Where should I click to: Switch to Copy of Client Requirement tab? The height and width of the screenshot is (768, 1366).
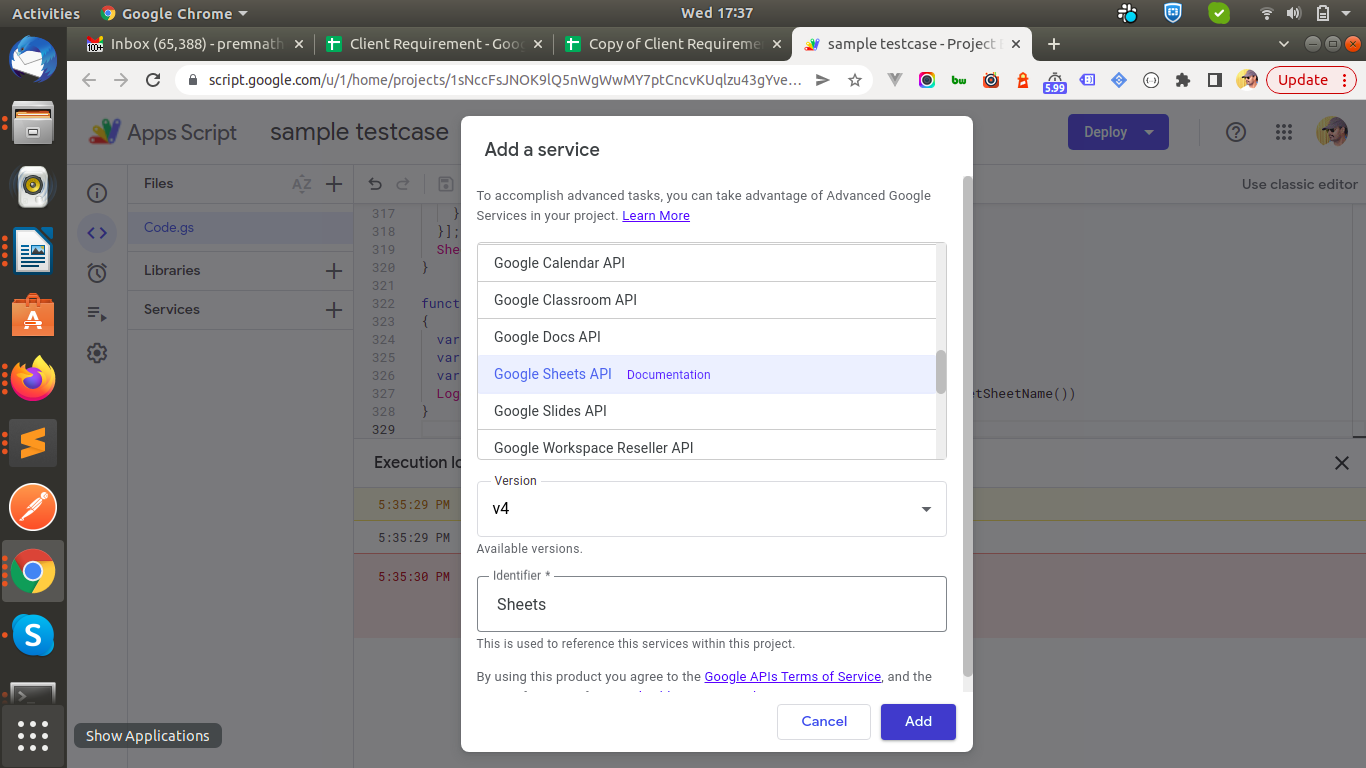click(674, 44)
